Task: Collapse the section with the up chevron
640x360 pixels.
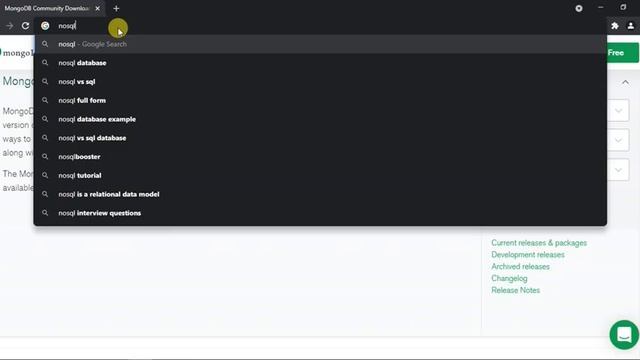Action: (x=625, y=82)
